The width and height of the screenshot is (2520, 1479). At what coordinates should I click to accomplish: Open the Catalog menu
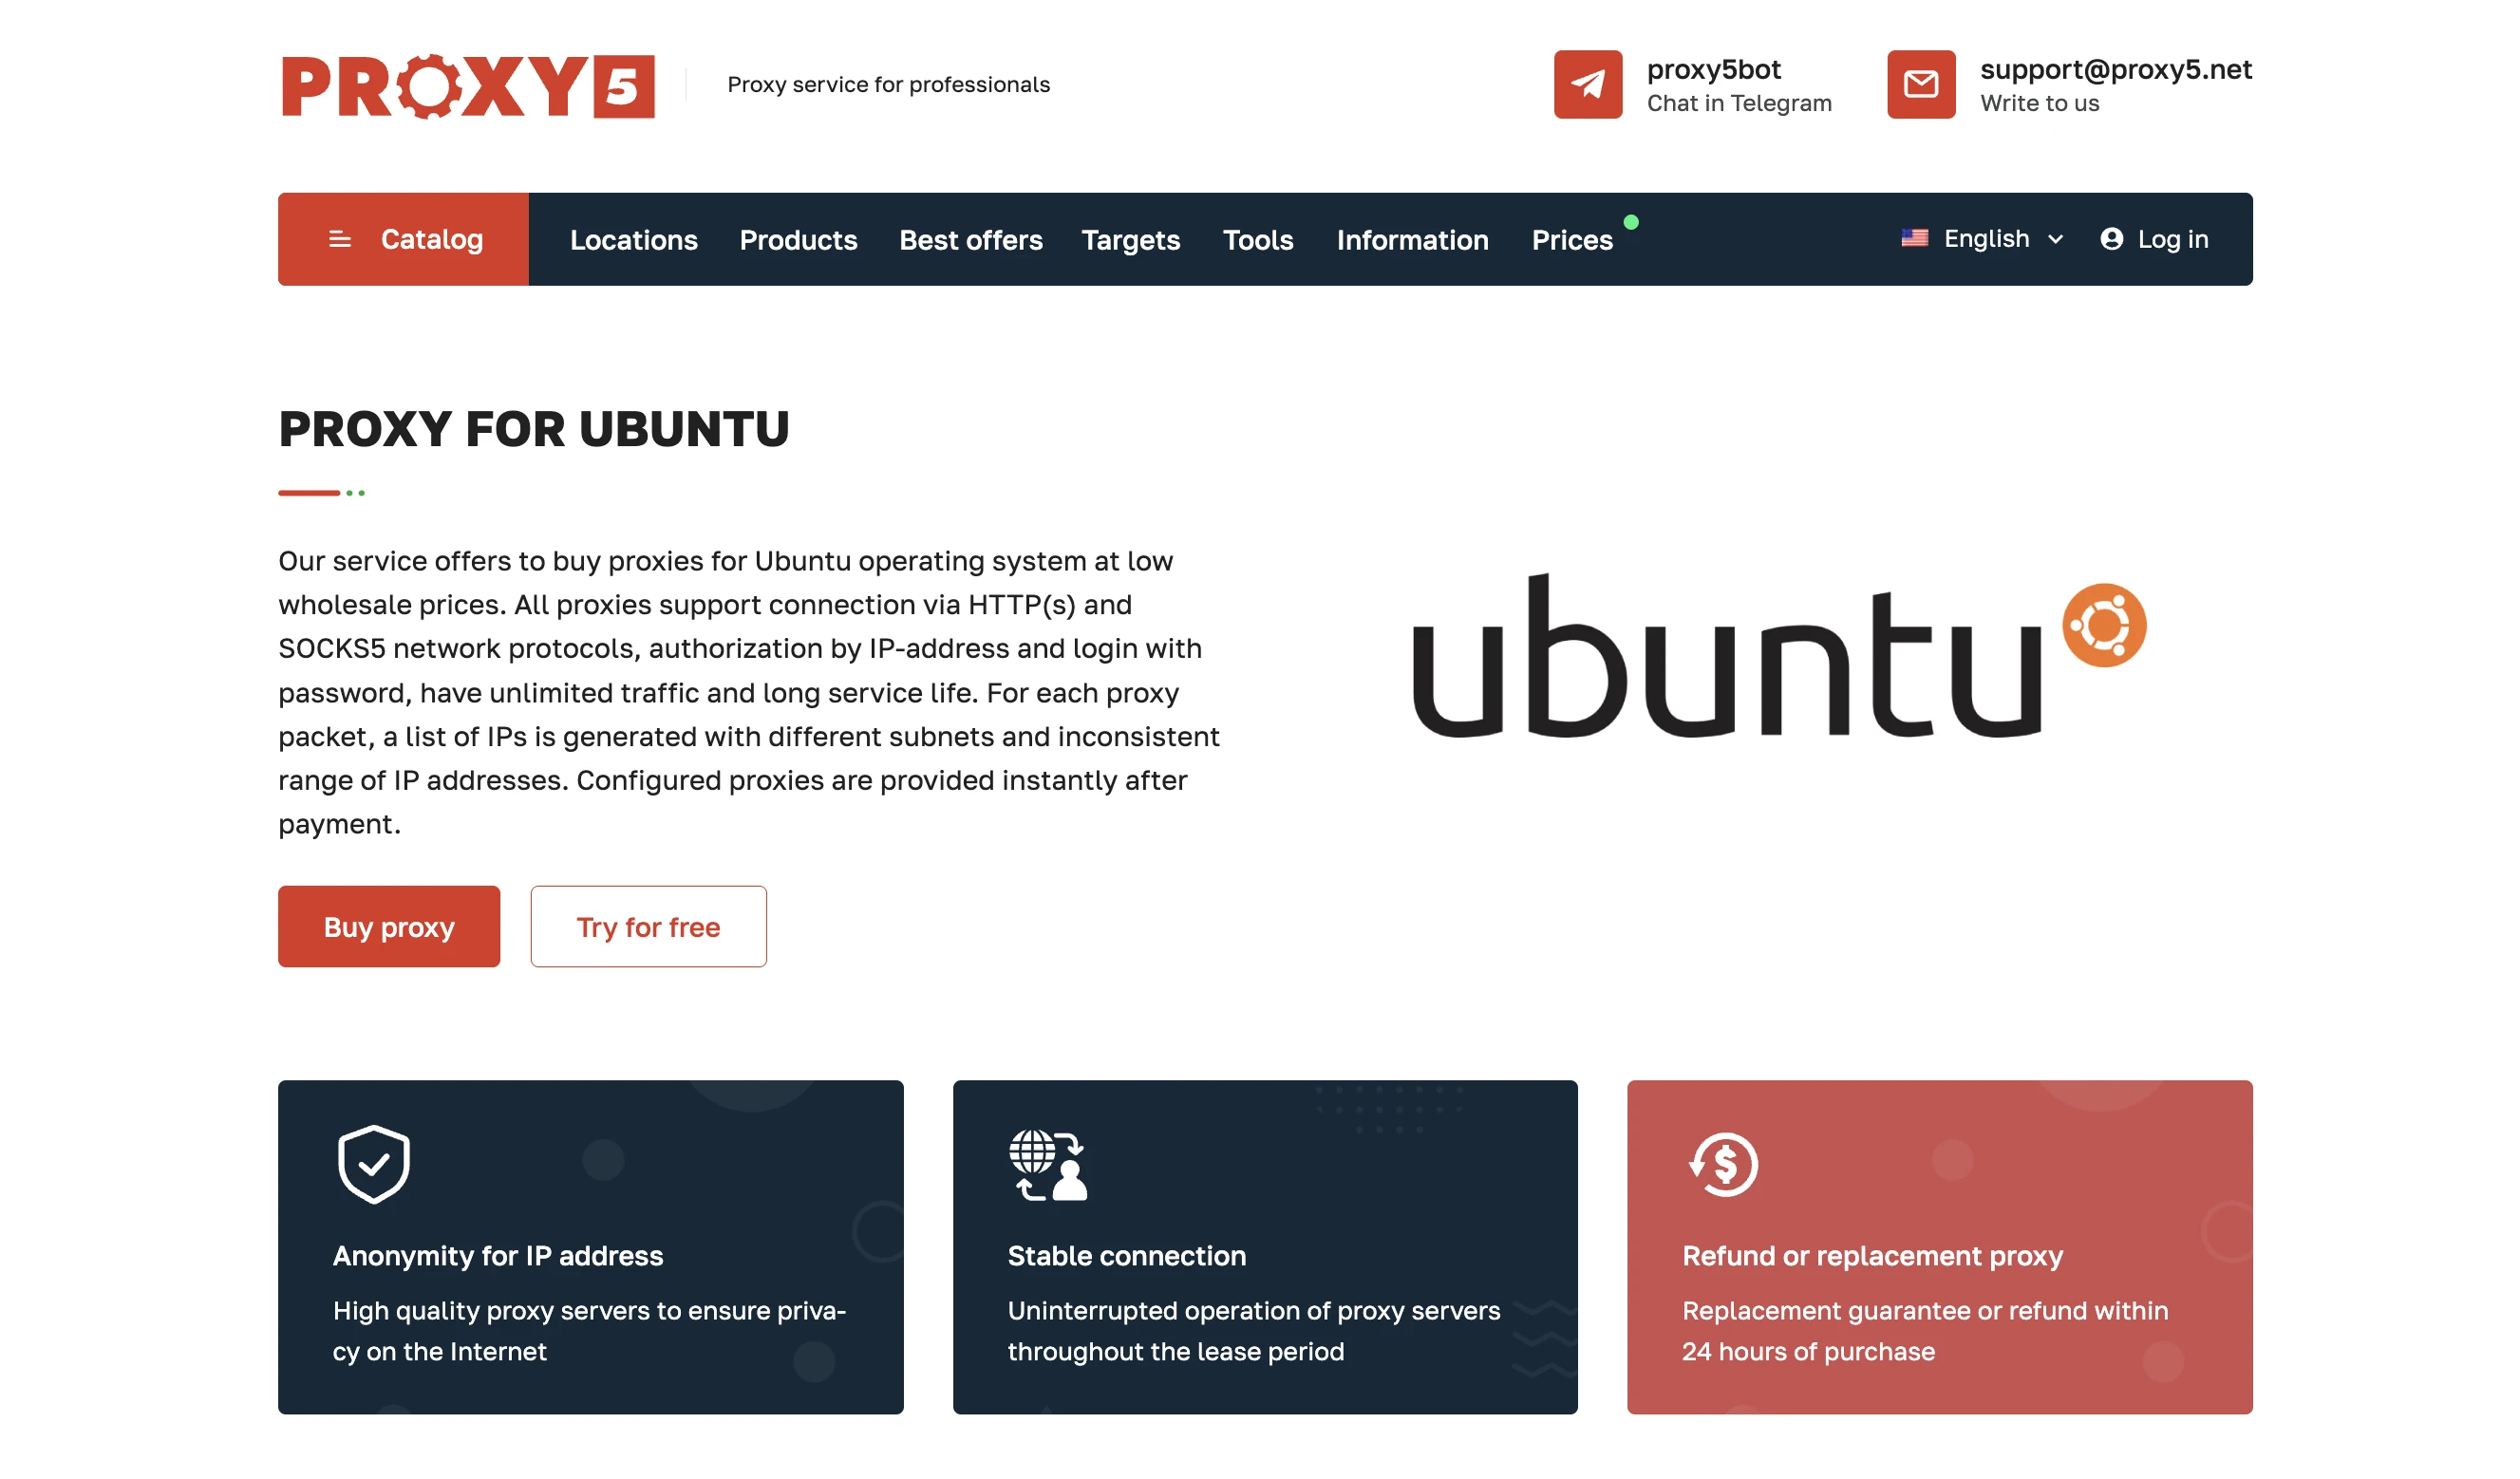coord(403,240)
